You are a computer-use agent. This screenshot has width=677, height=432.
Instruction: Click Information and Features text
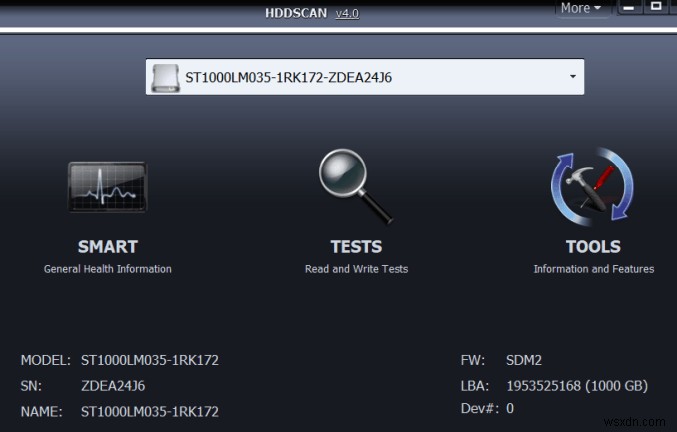click(x=594, y=269)
